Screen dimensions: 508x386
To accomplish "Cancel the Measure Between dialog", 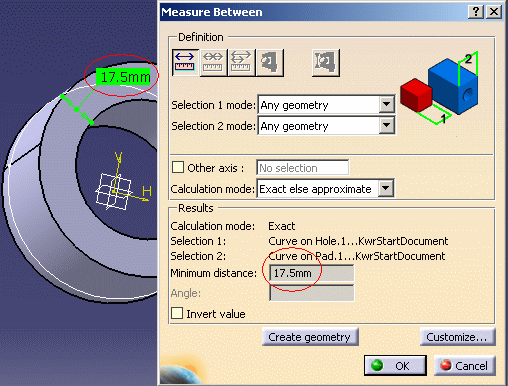I will 465,365.
